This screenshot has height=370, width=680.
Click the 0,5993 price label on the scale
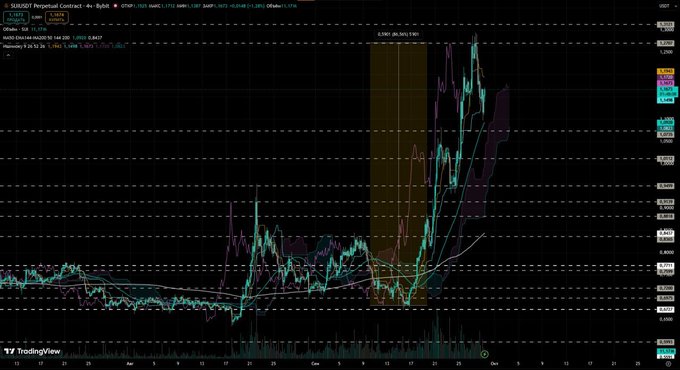(666, 342)
